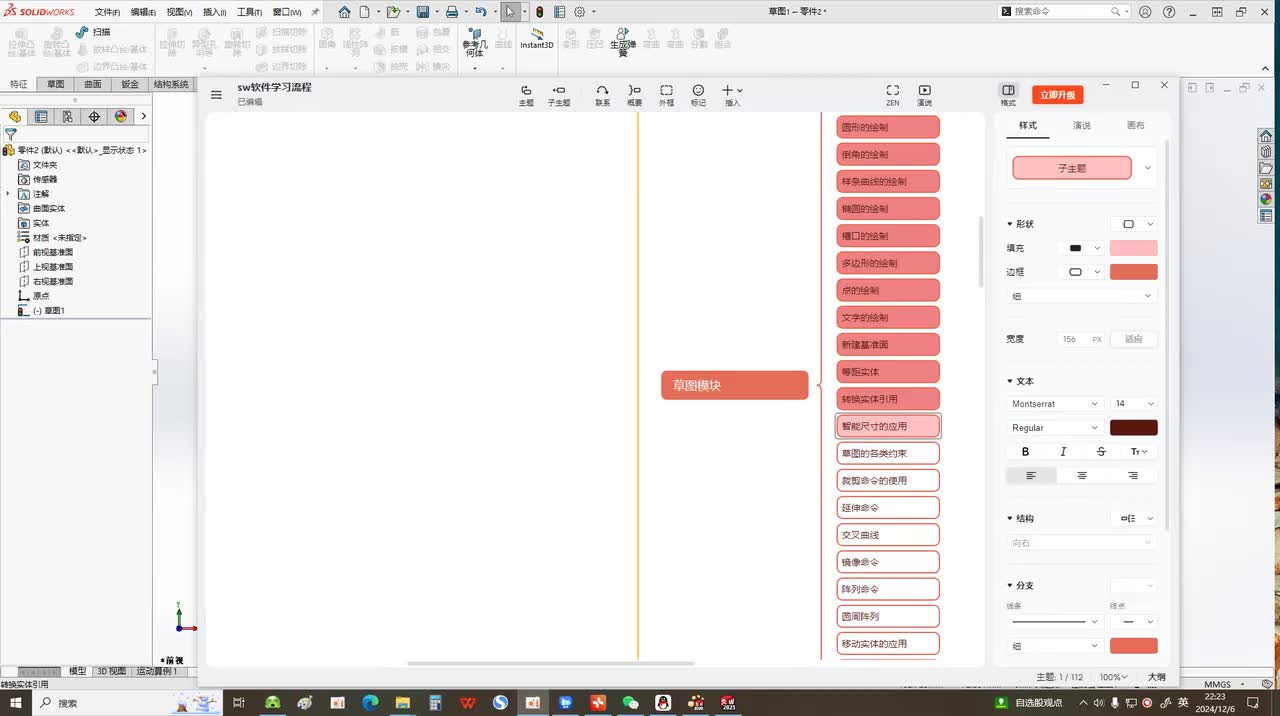The image size is (1280, 716).
Task: Open the Insert (插入) dropdown
Action: (x=732, y=95)
